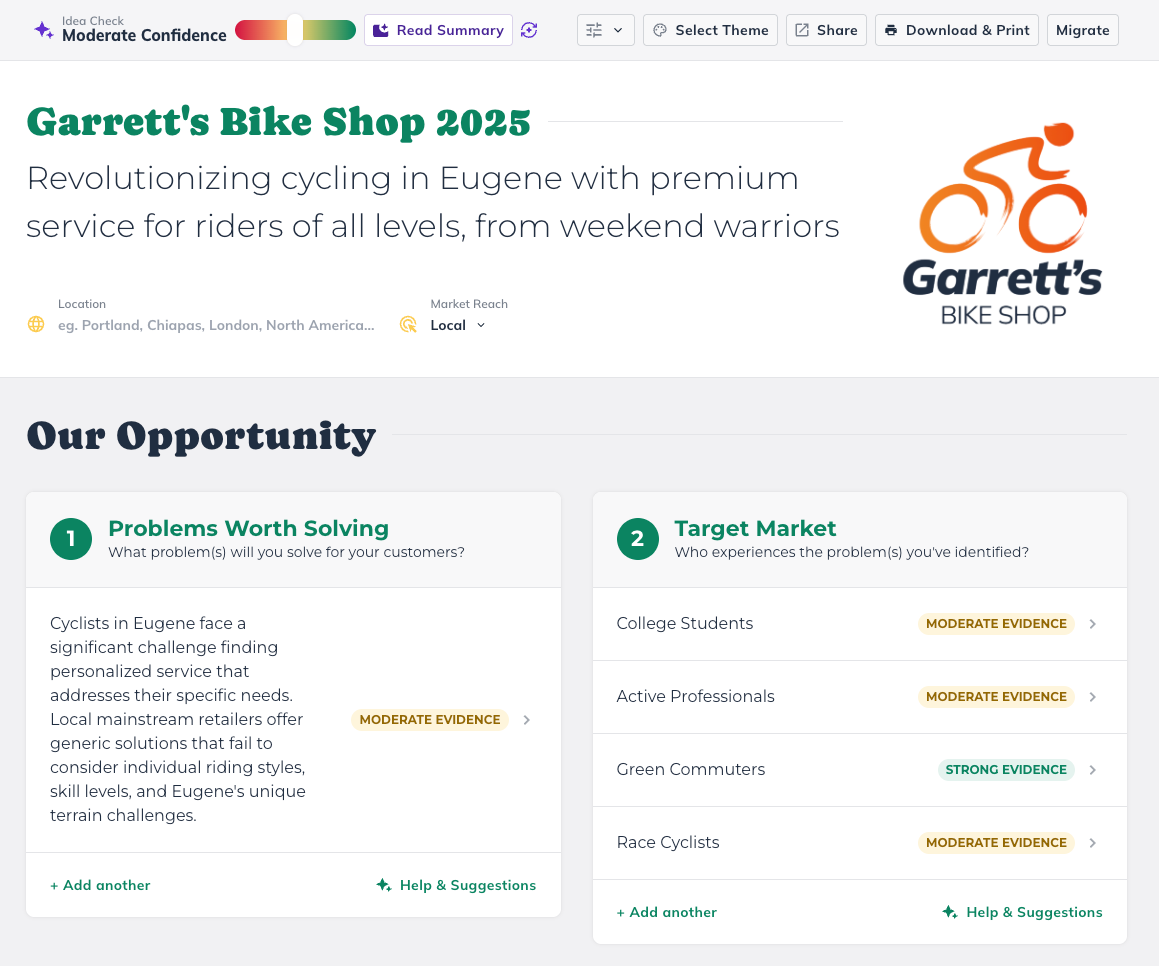This screenshot has height=966, width=1159.
Task: Open the Market Reach Local dropdown
Action: point(458,325)
